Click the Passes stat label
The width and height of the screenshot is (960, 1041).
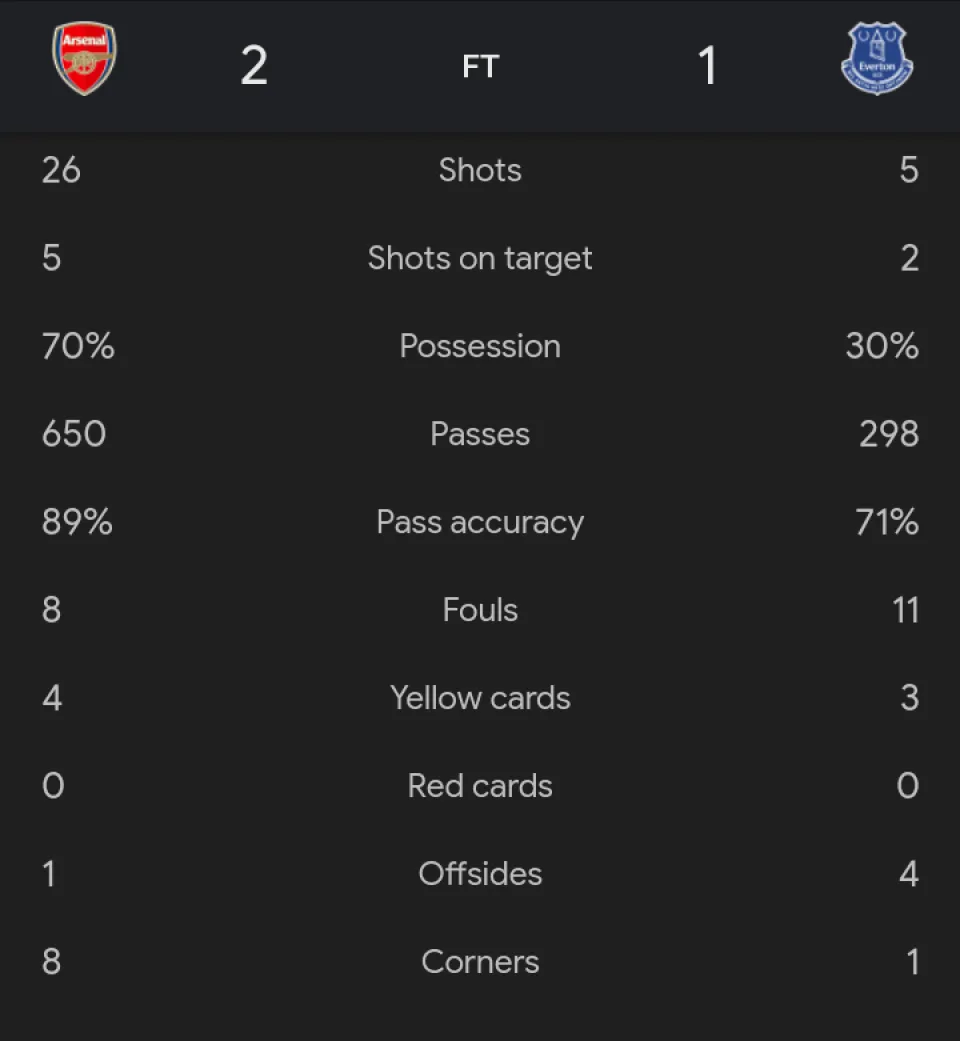point(480,434)
